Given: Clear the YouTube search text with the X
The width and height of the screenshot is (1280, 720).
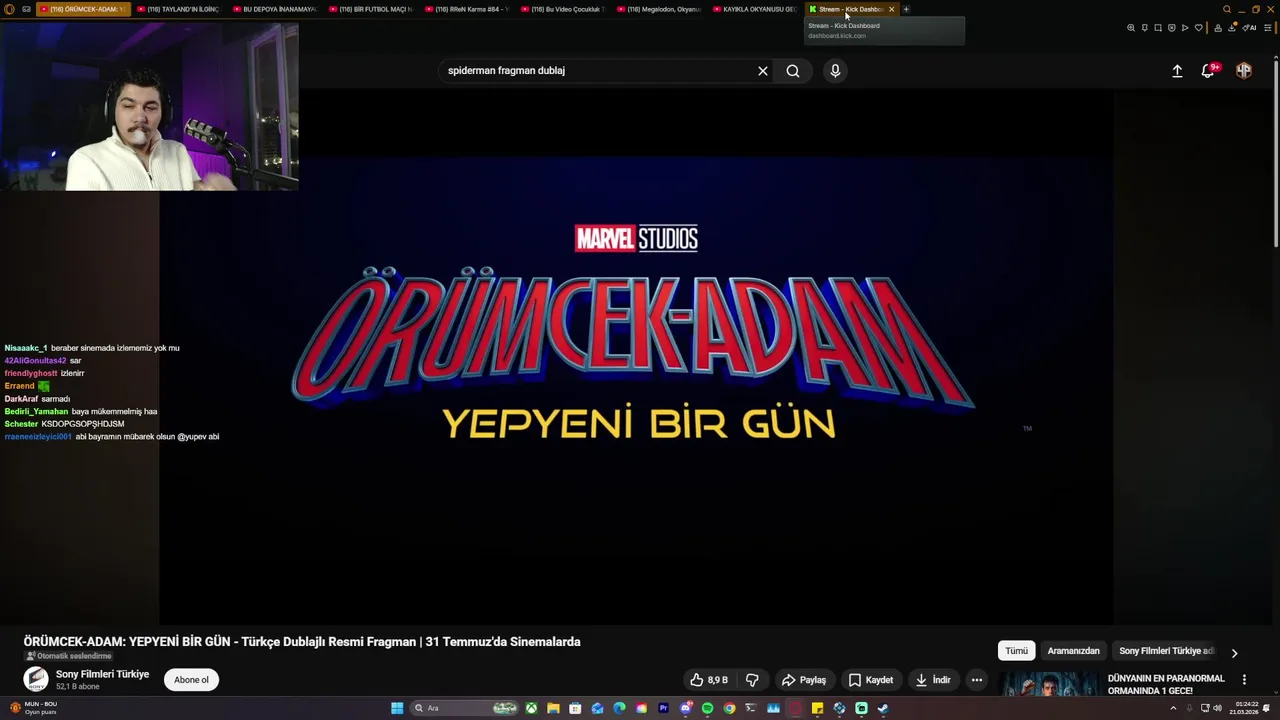Looking at the screenshot, I should [x=763, y=71].
